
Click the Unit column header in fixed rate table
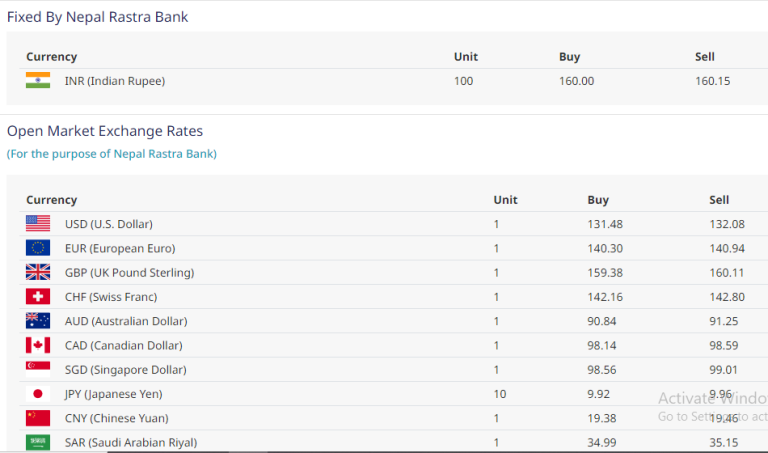tap(465, 57)
